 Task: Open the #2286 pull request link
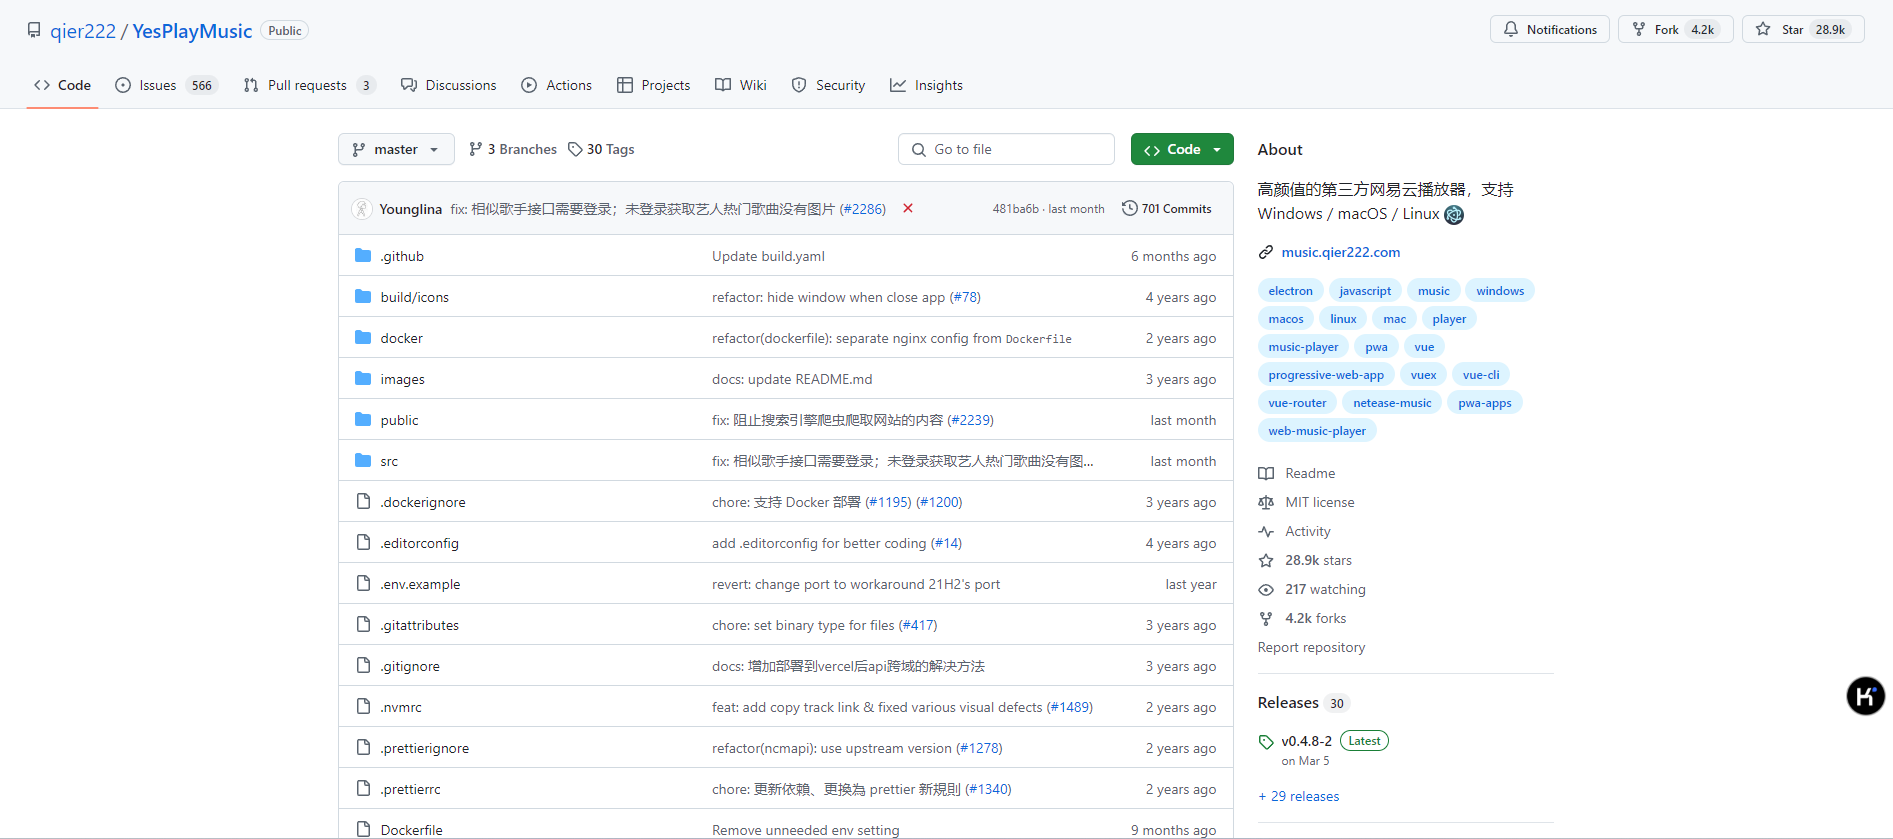tap(862, 209)
